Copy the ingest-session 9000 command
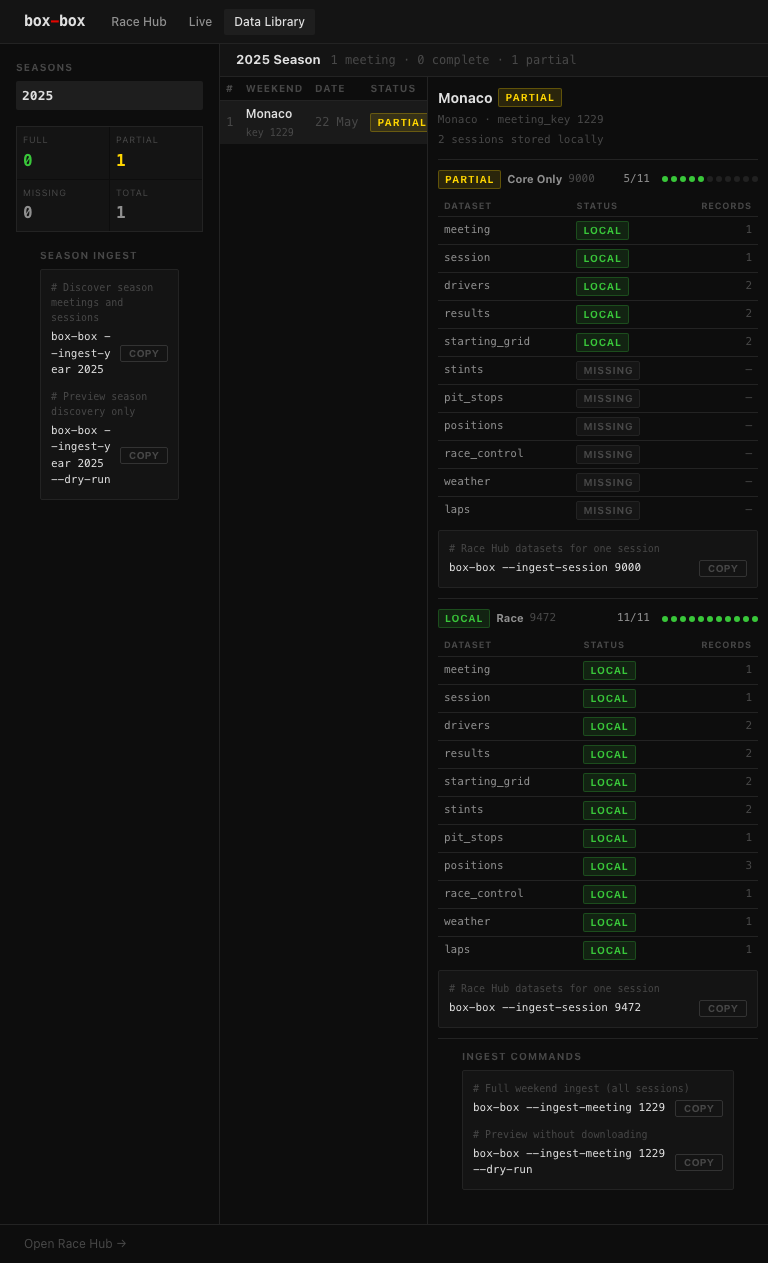Screen dimensions: 768x1263 tap(723, 568)
